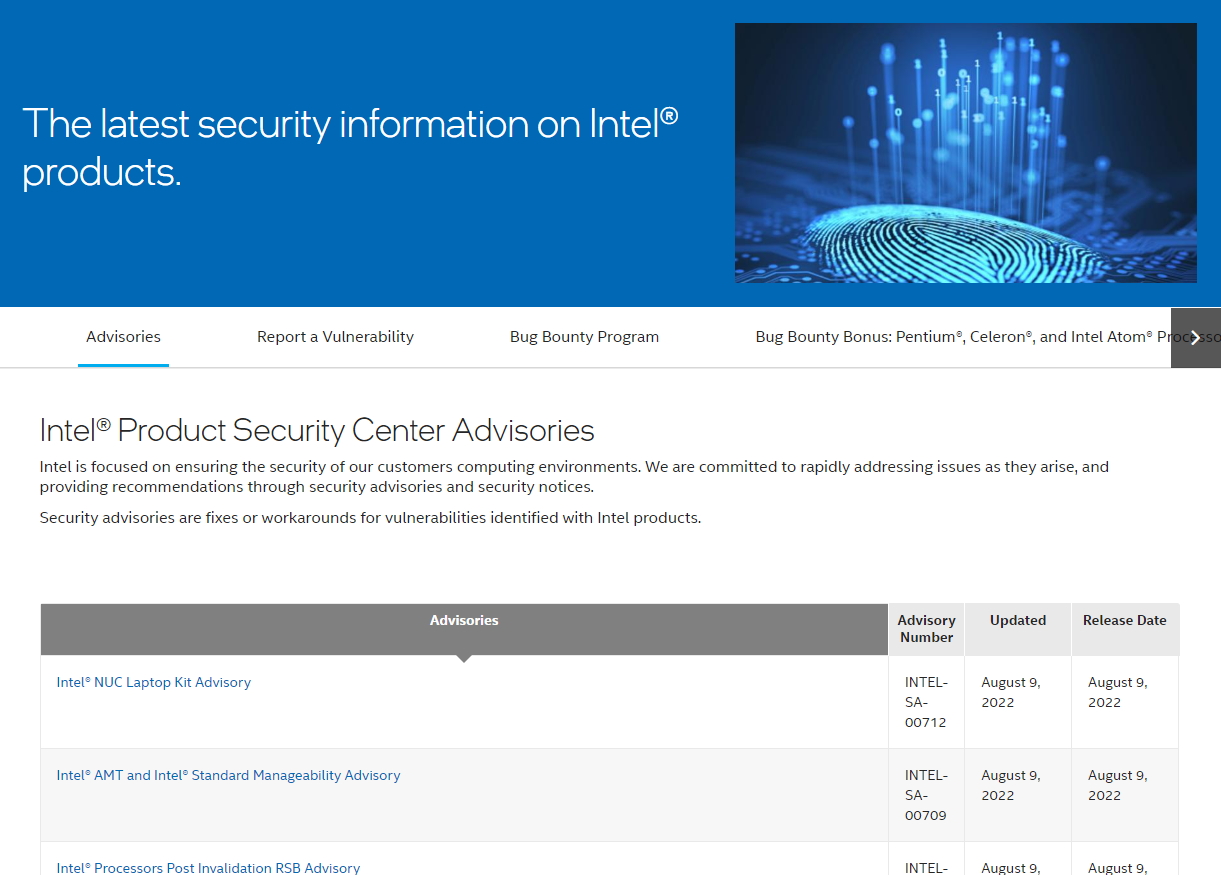Sort the table by Updated column

(1017, 620)
